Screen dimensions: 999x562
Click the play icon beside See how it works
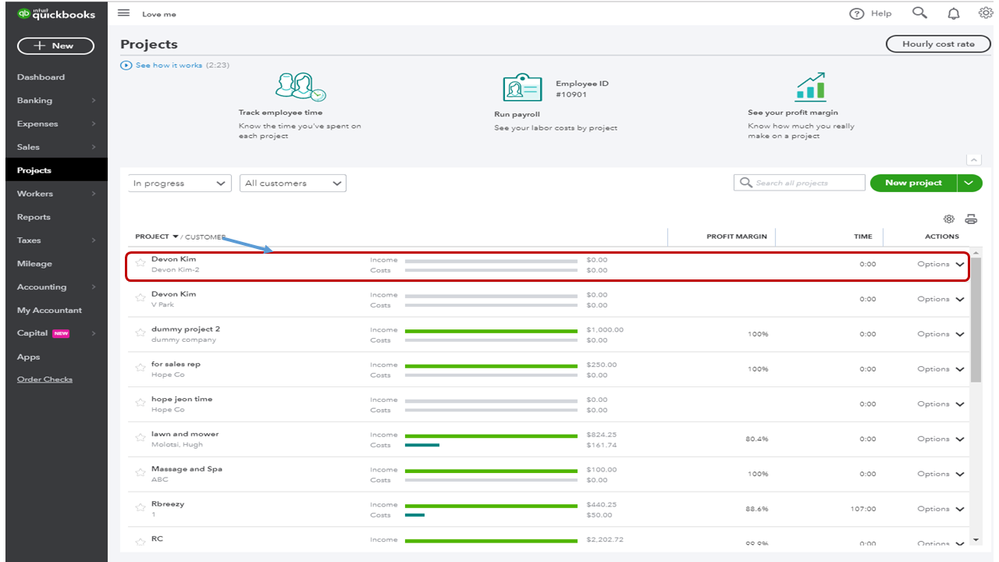click(126, 65)
